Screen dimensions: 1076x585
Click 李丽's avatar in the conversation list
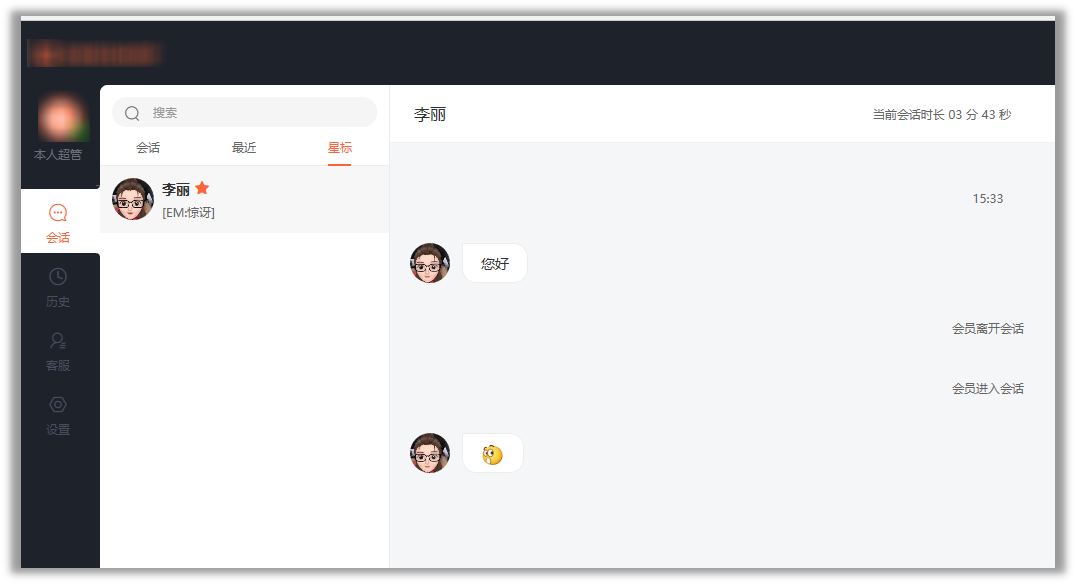(132, 199)
